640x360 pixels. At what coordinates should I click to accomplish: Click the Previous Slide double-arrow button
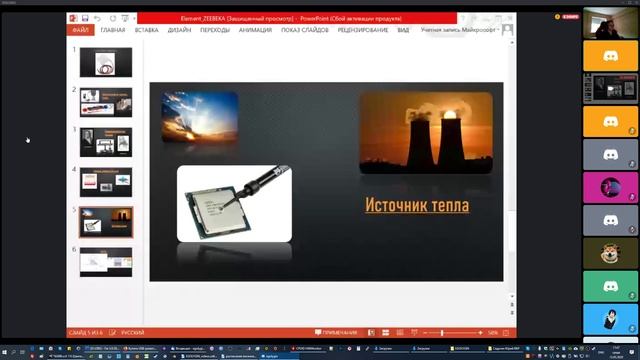[512, 305]
